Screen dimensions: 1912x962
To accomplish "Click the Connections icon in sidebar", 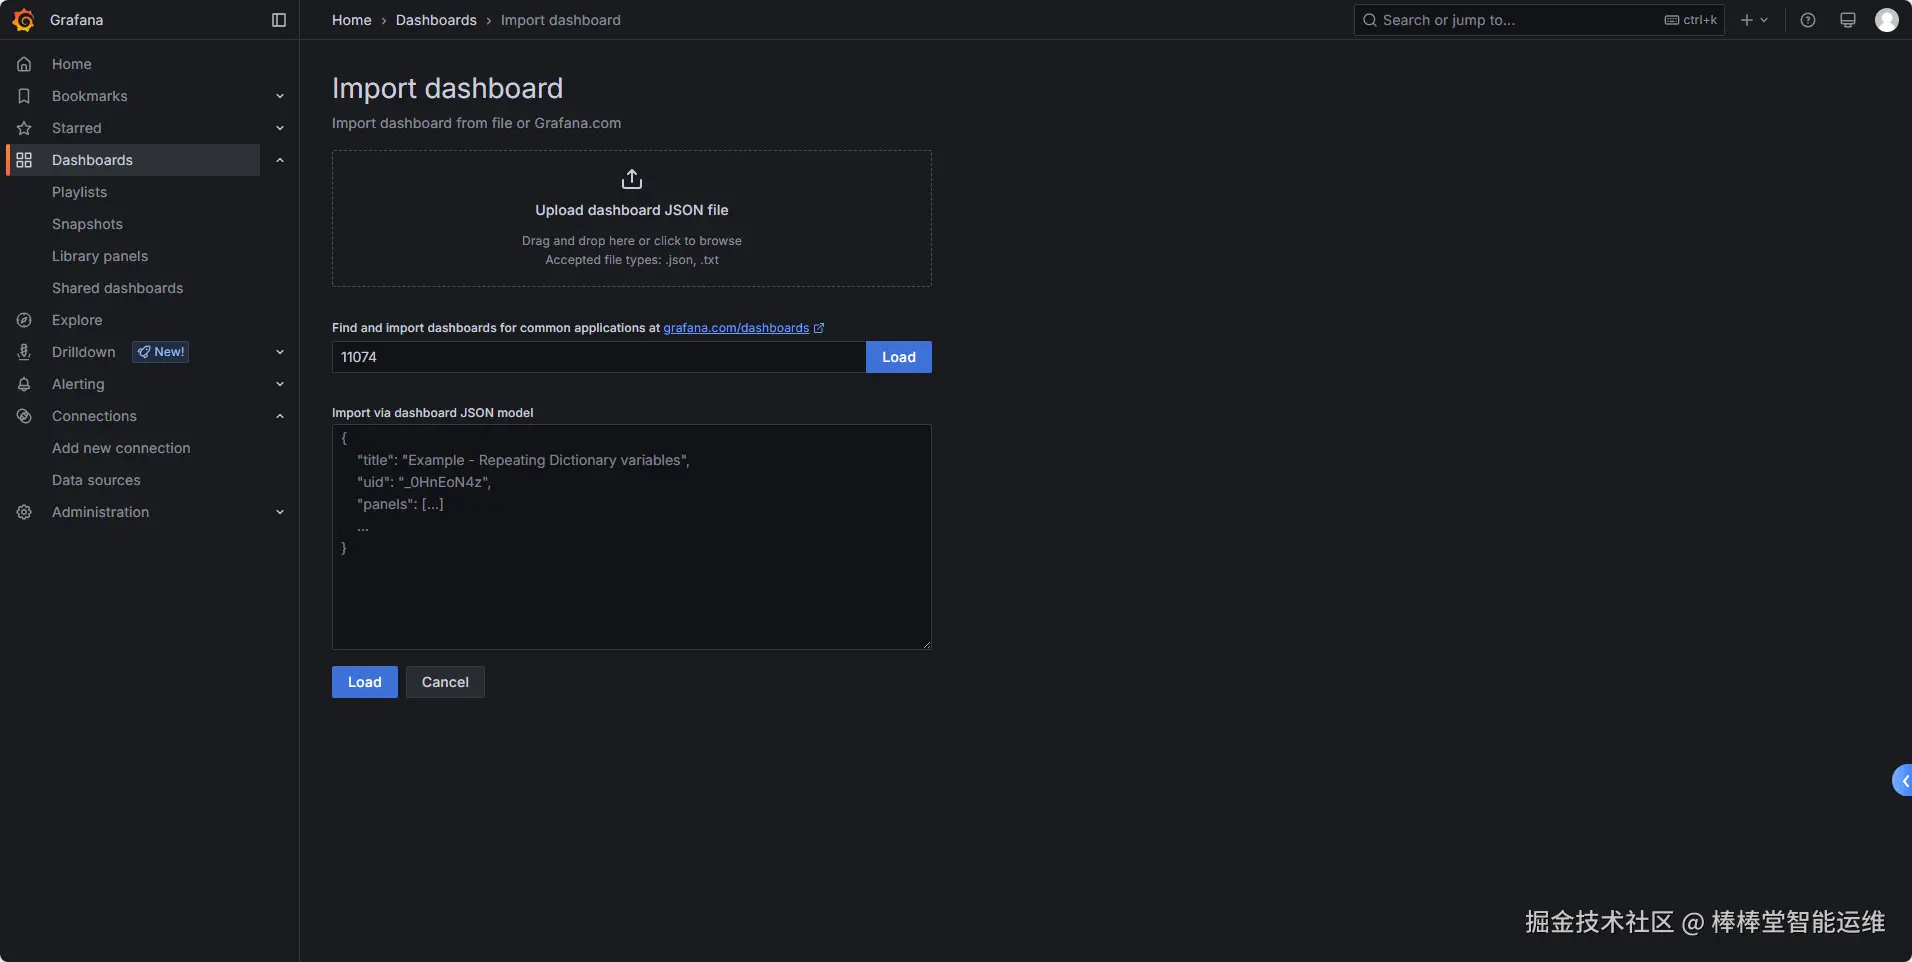I will pyautogui.click(x=24, y=416).
